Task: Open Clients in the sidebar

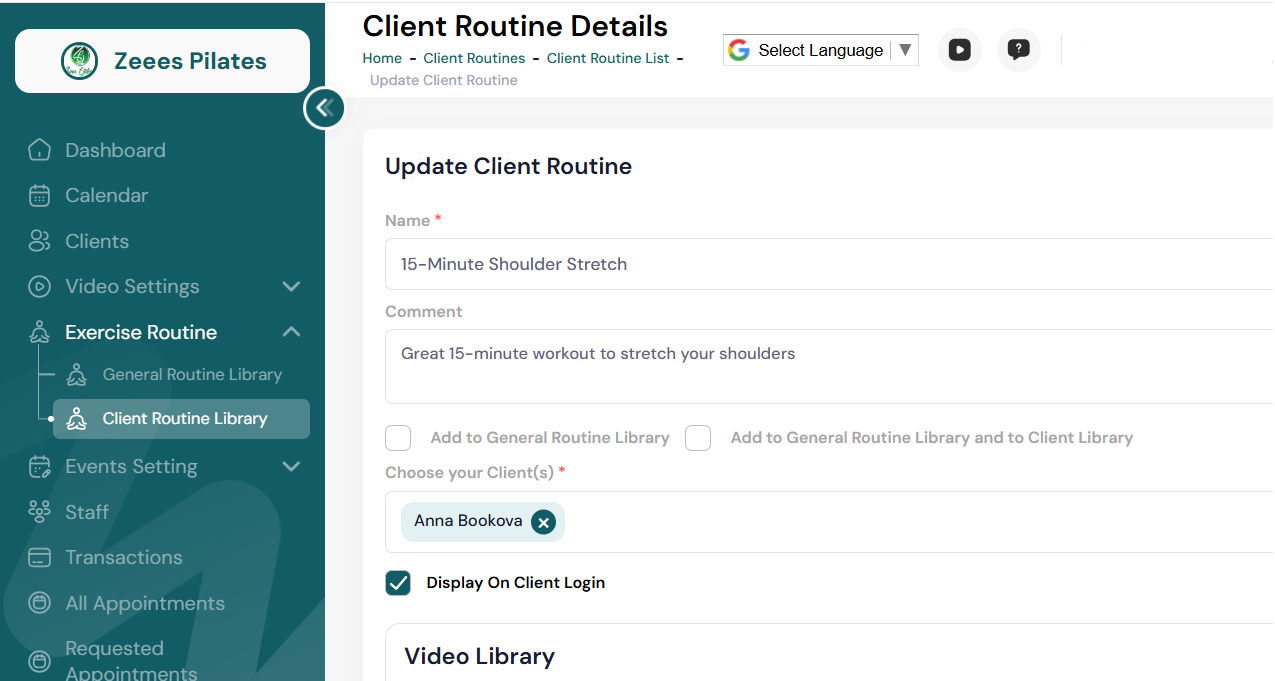Action: [97, 241]
